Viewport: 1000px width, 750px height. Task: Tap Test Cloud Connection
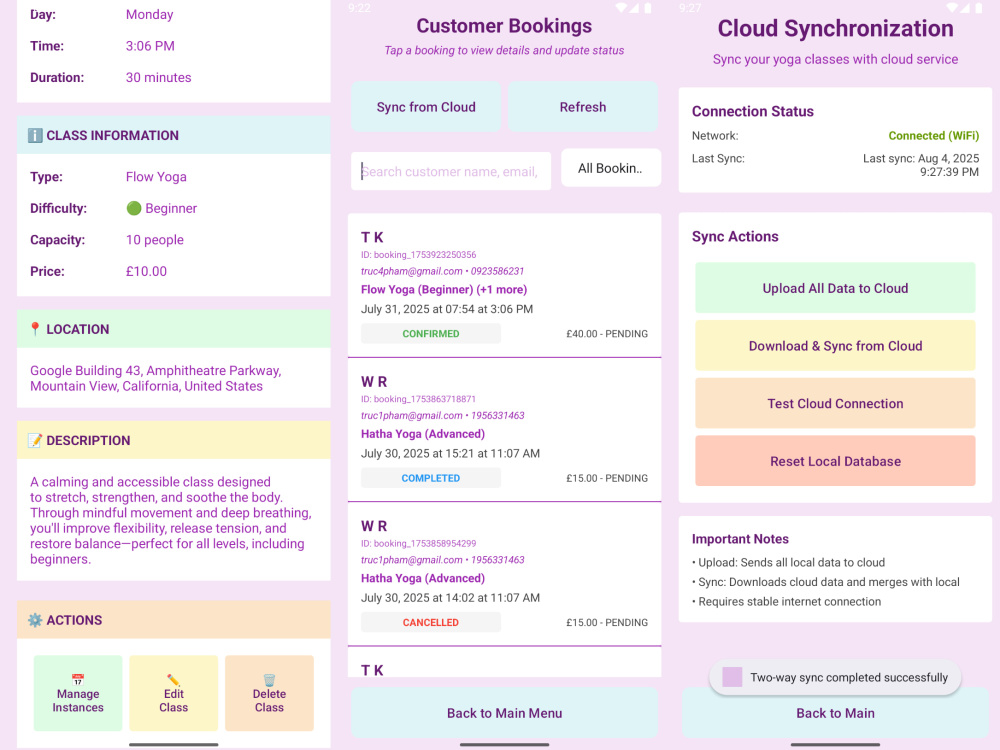click(835, 404)
